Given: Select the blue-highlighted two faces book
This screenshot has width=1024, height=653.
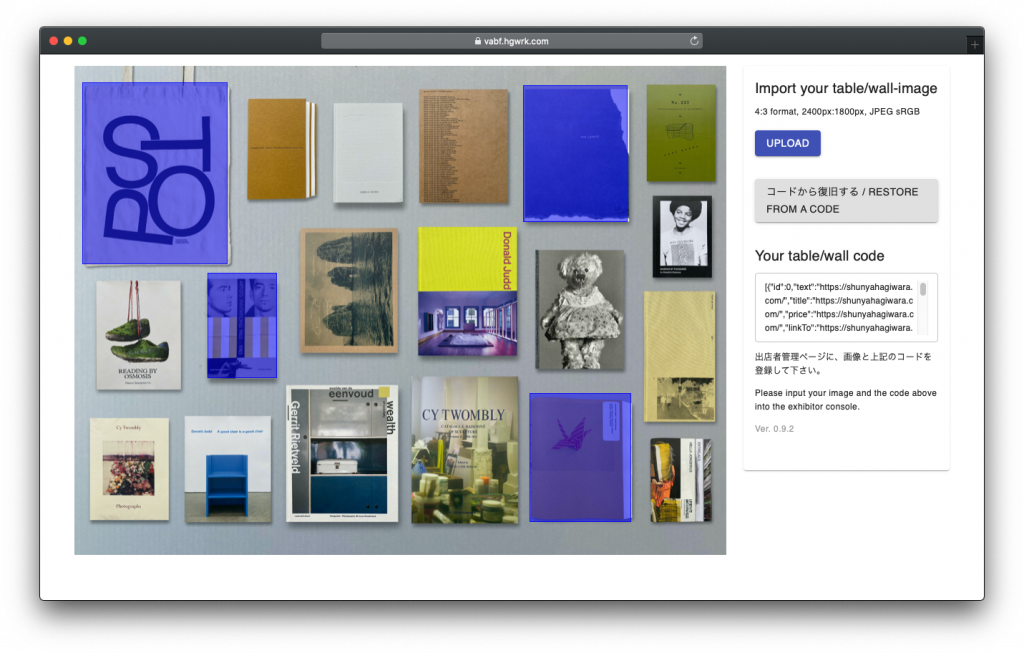Looking at the screenshot, I should tap(242, 325).
